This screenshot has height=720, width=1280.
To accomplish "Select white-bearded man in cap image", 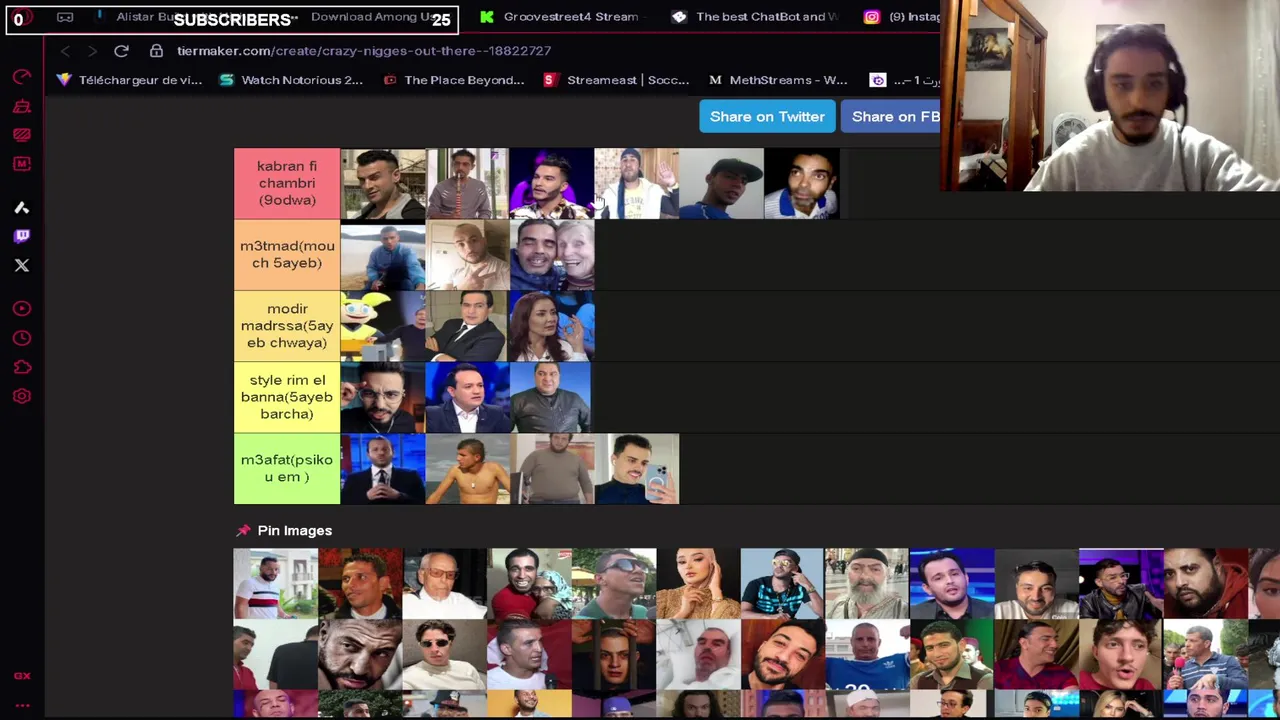I will pos(867,584).
